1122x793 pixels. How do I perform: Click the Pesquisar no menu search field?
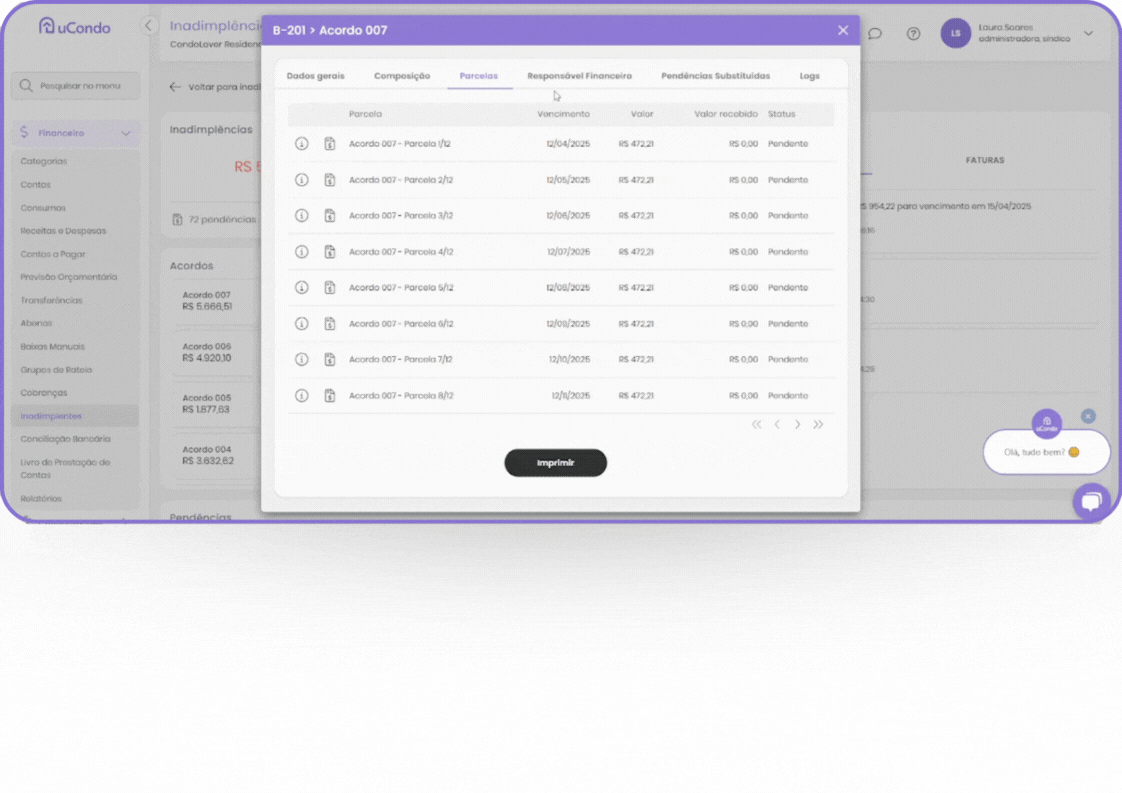[76, 86]
